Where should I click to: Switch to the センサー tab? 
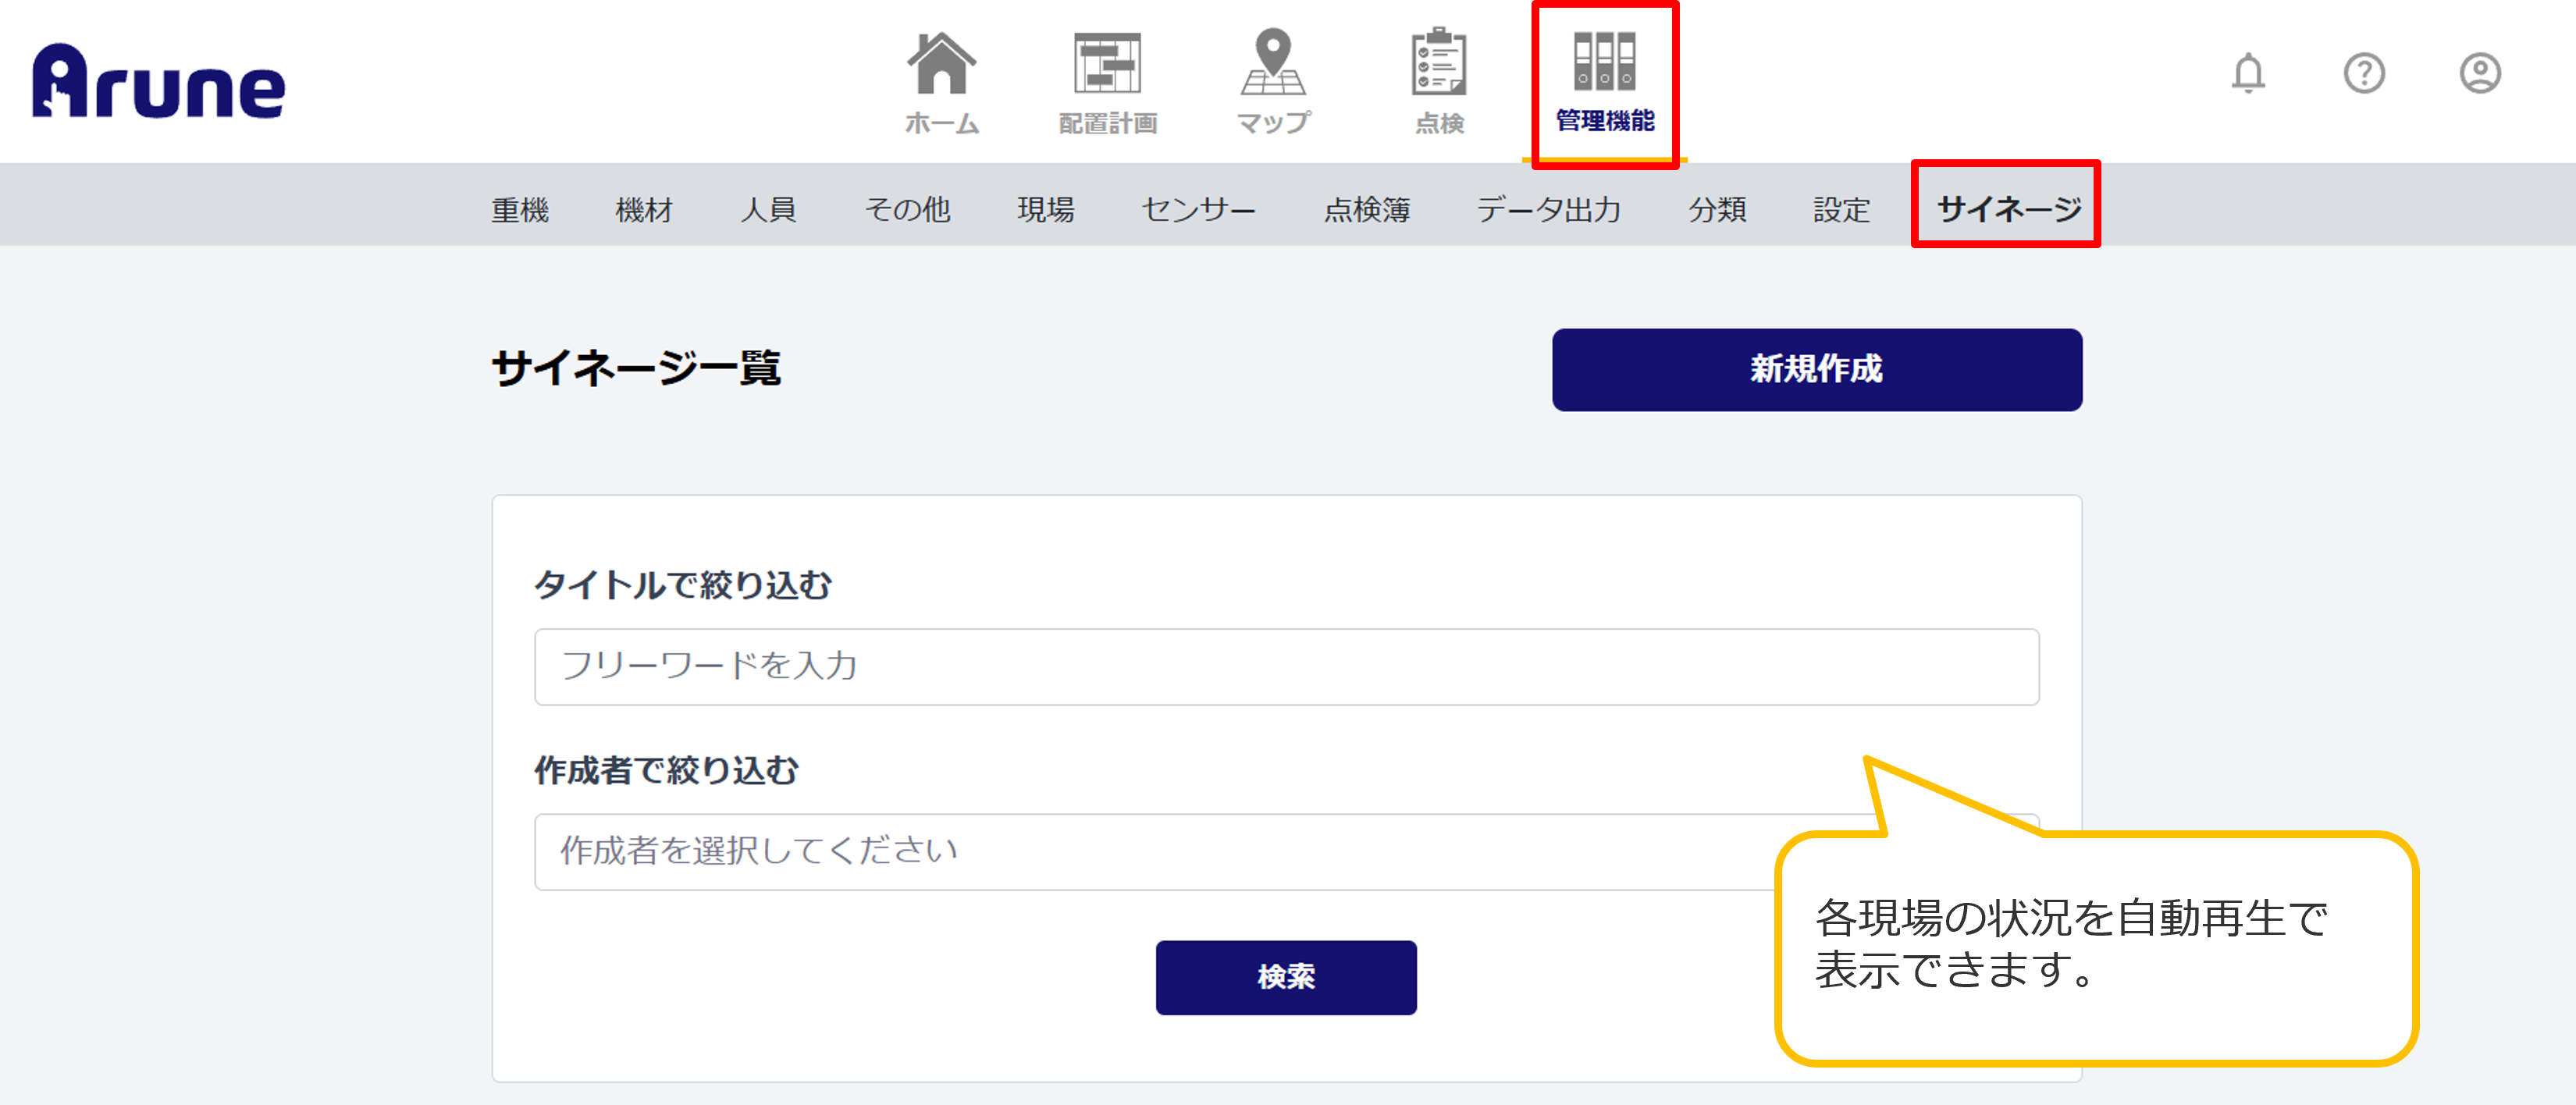click(1198, 209)
